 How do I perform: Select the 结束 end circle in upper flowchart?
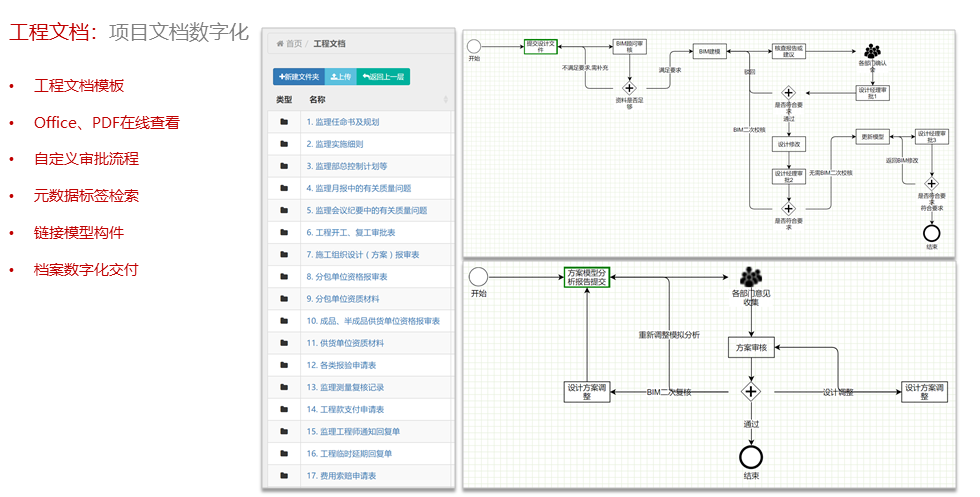pos(931,233)
